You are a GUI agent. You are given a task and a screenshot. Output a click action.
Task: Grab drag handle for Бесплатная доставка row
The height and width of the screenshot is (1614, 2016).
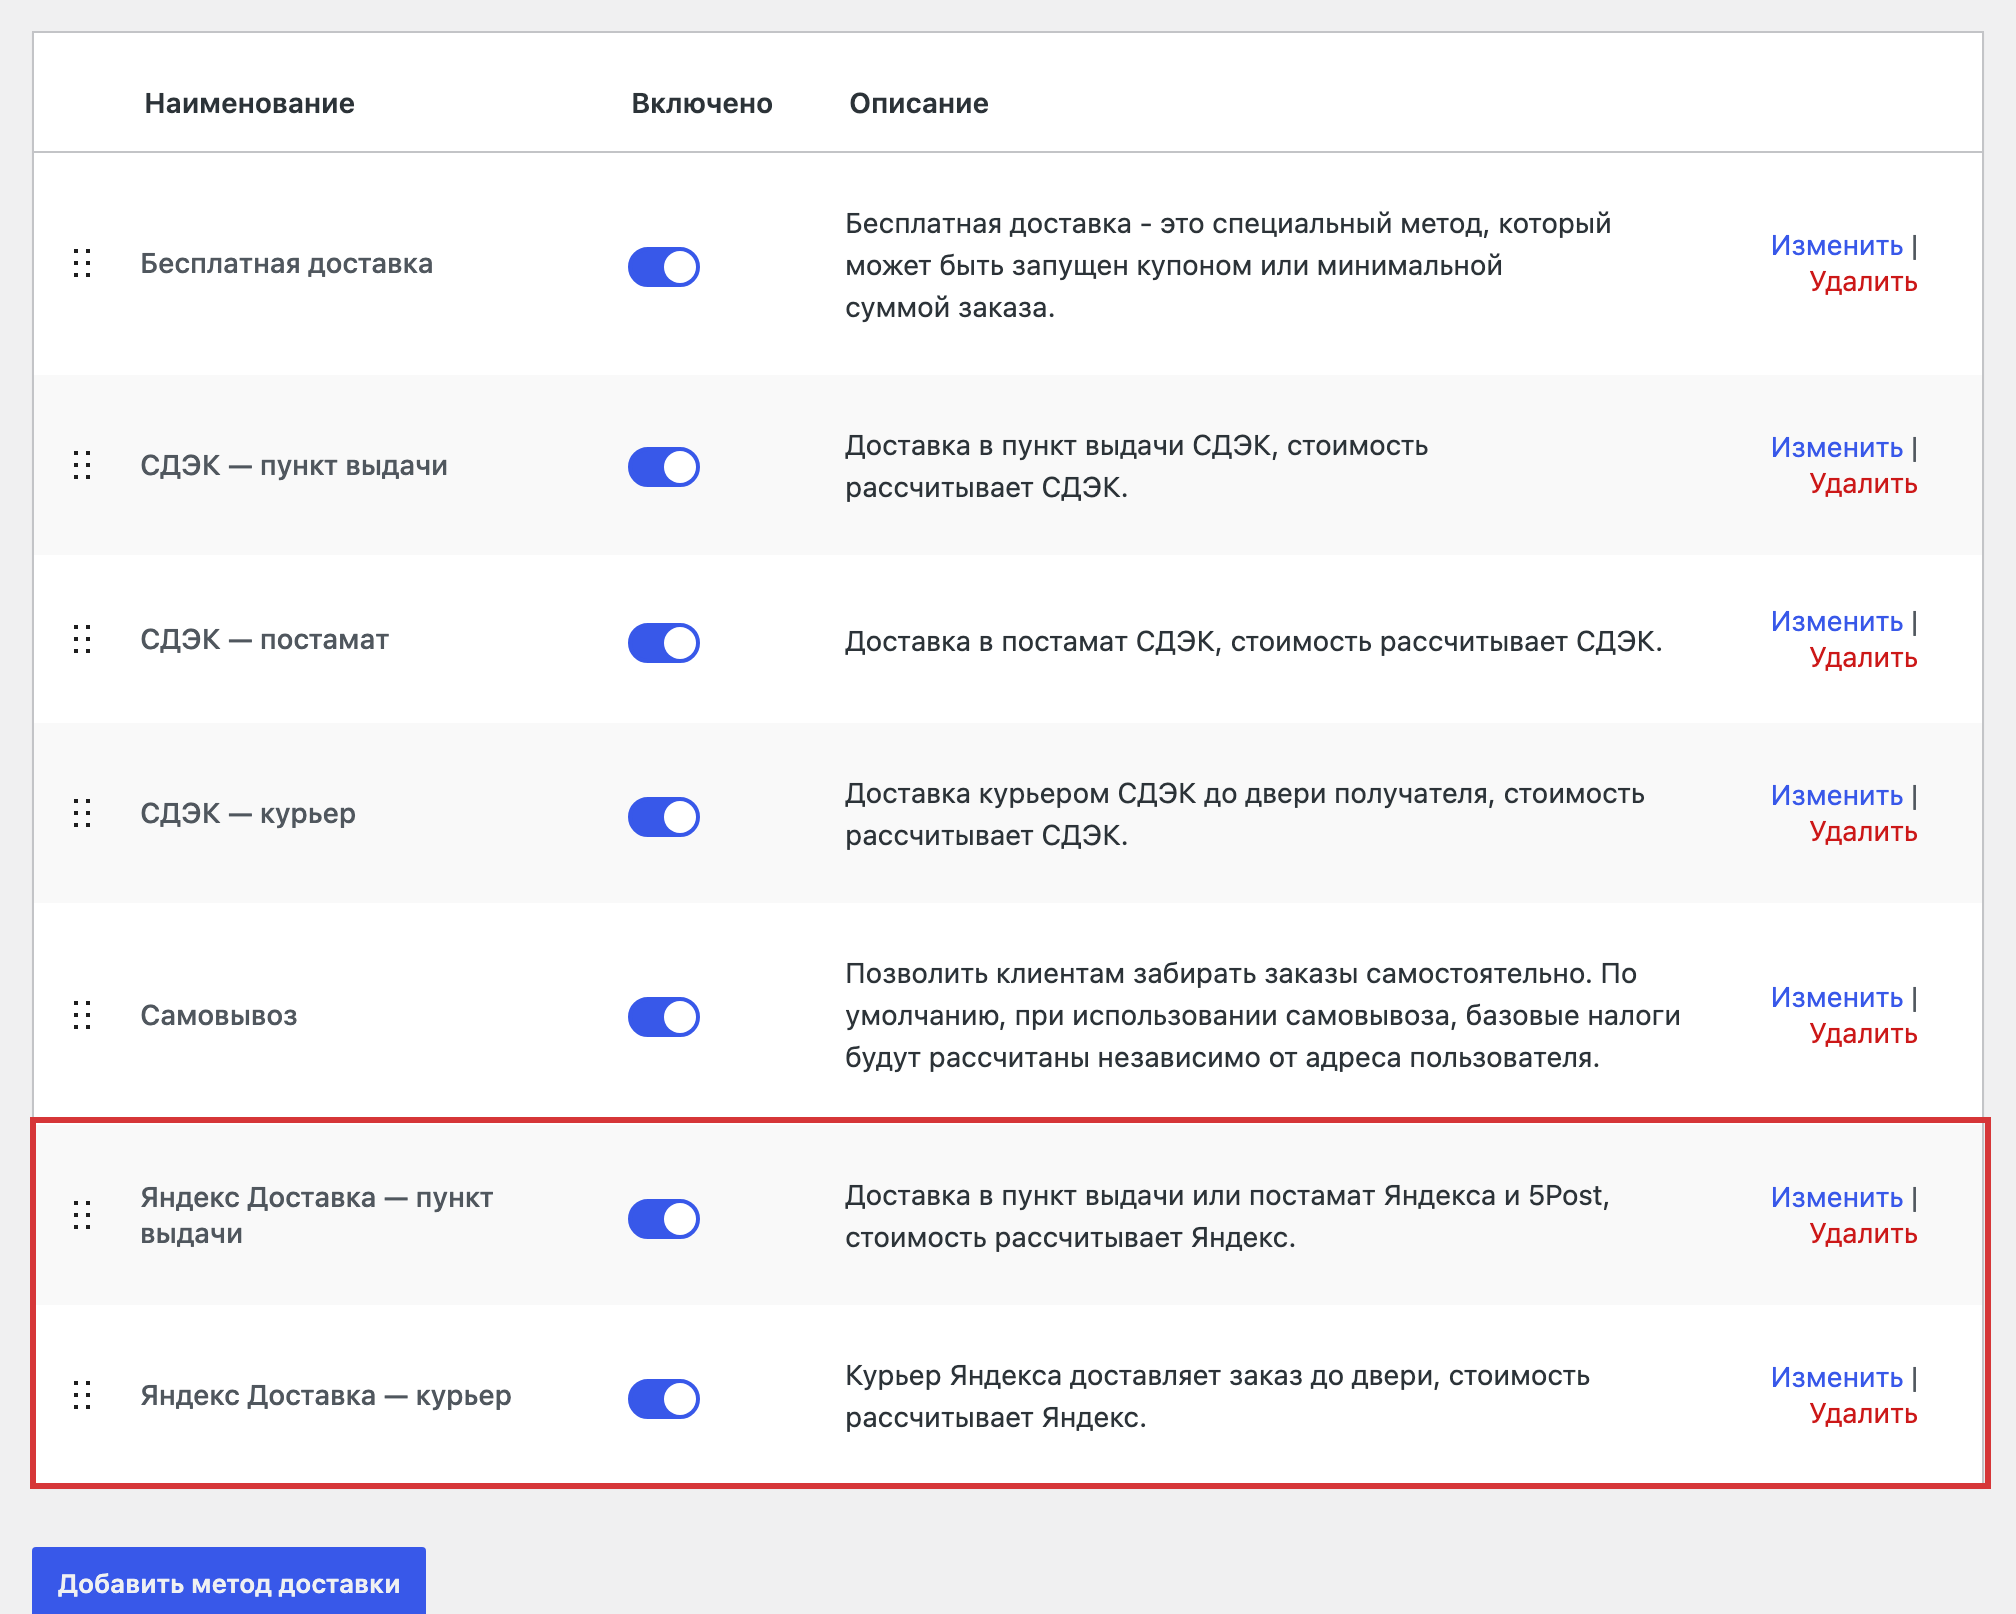[x=83, y=264]
